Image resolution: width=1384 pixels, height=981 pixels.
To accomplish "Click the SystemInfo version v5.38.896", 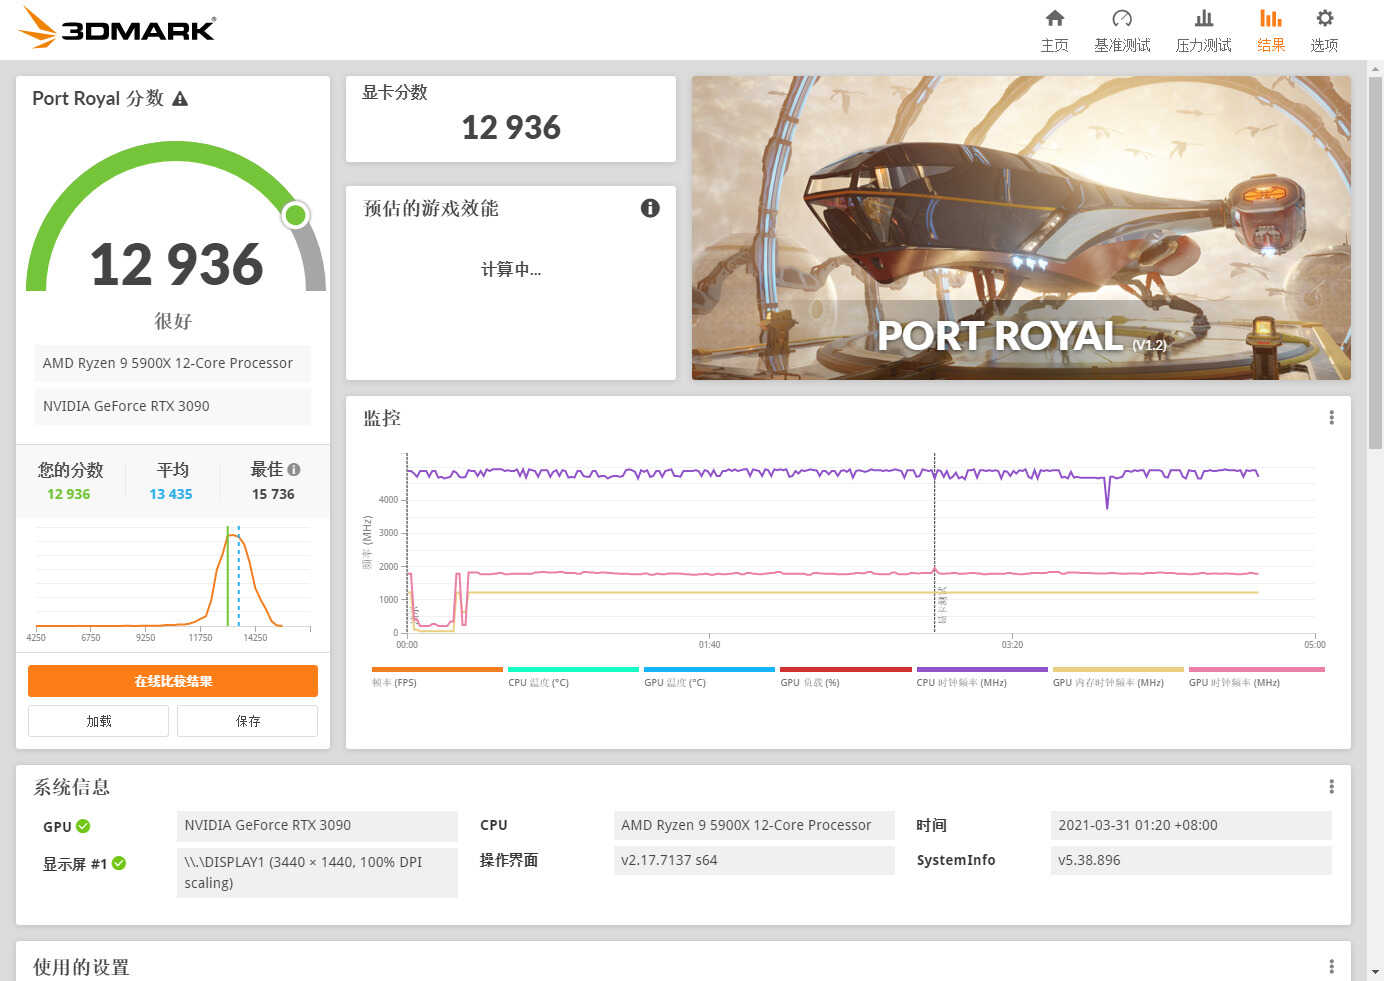I will click(x=1191, y=860).
